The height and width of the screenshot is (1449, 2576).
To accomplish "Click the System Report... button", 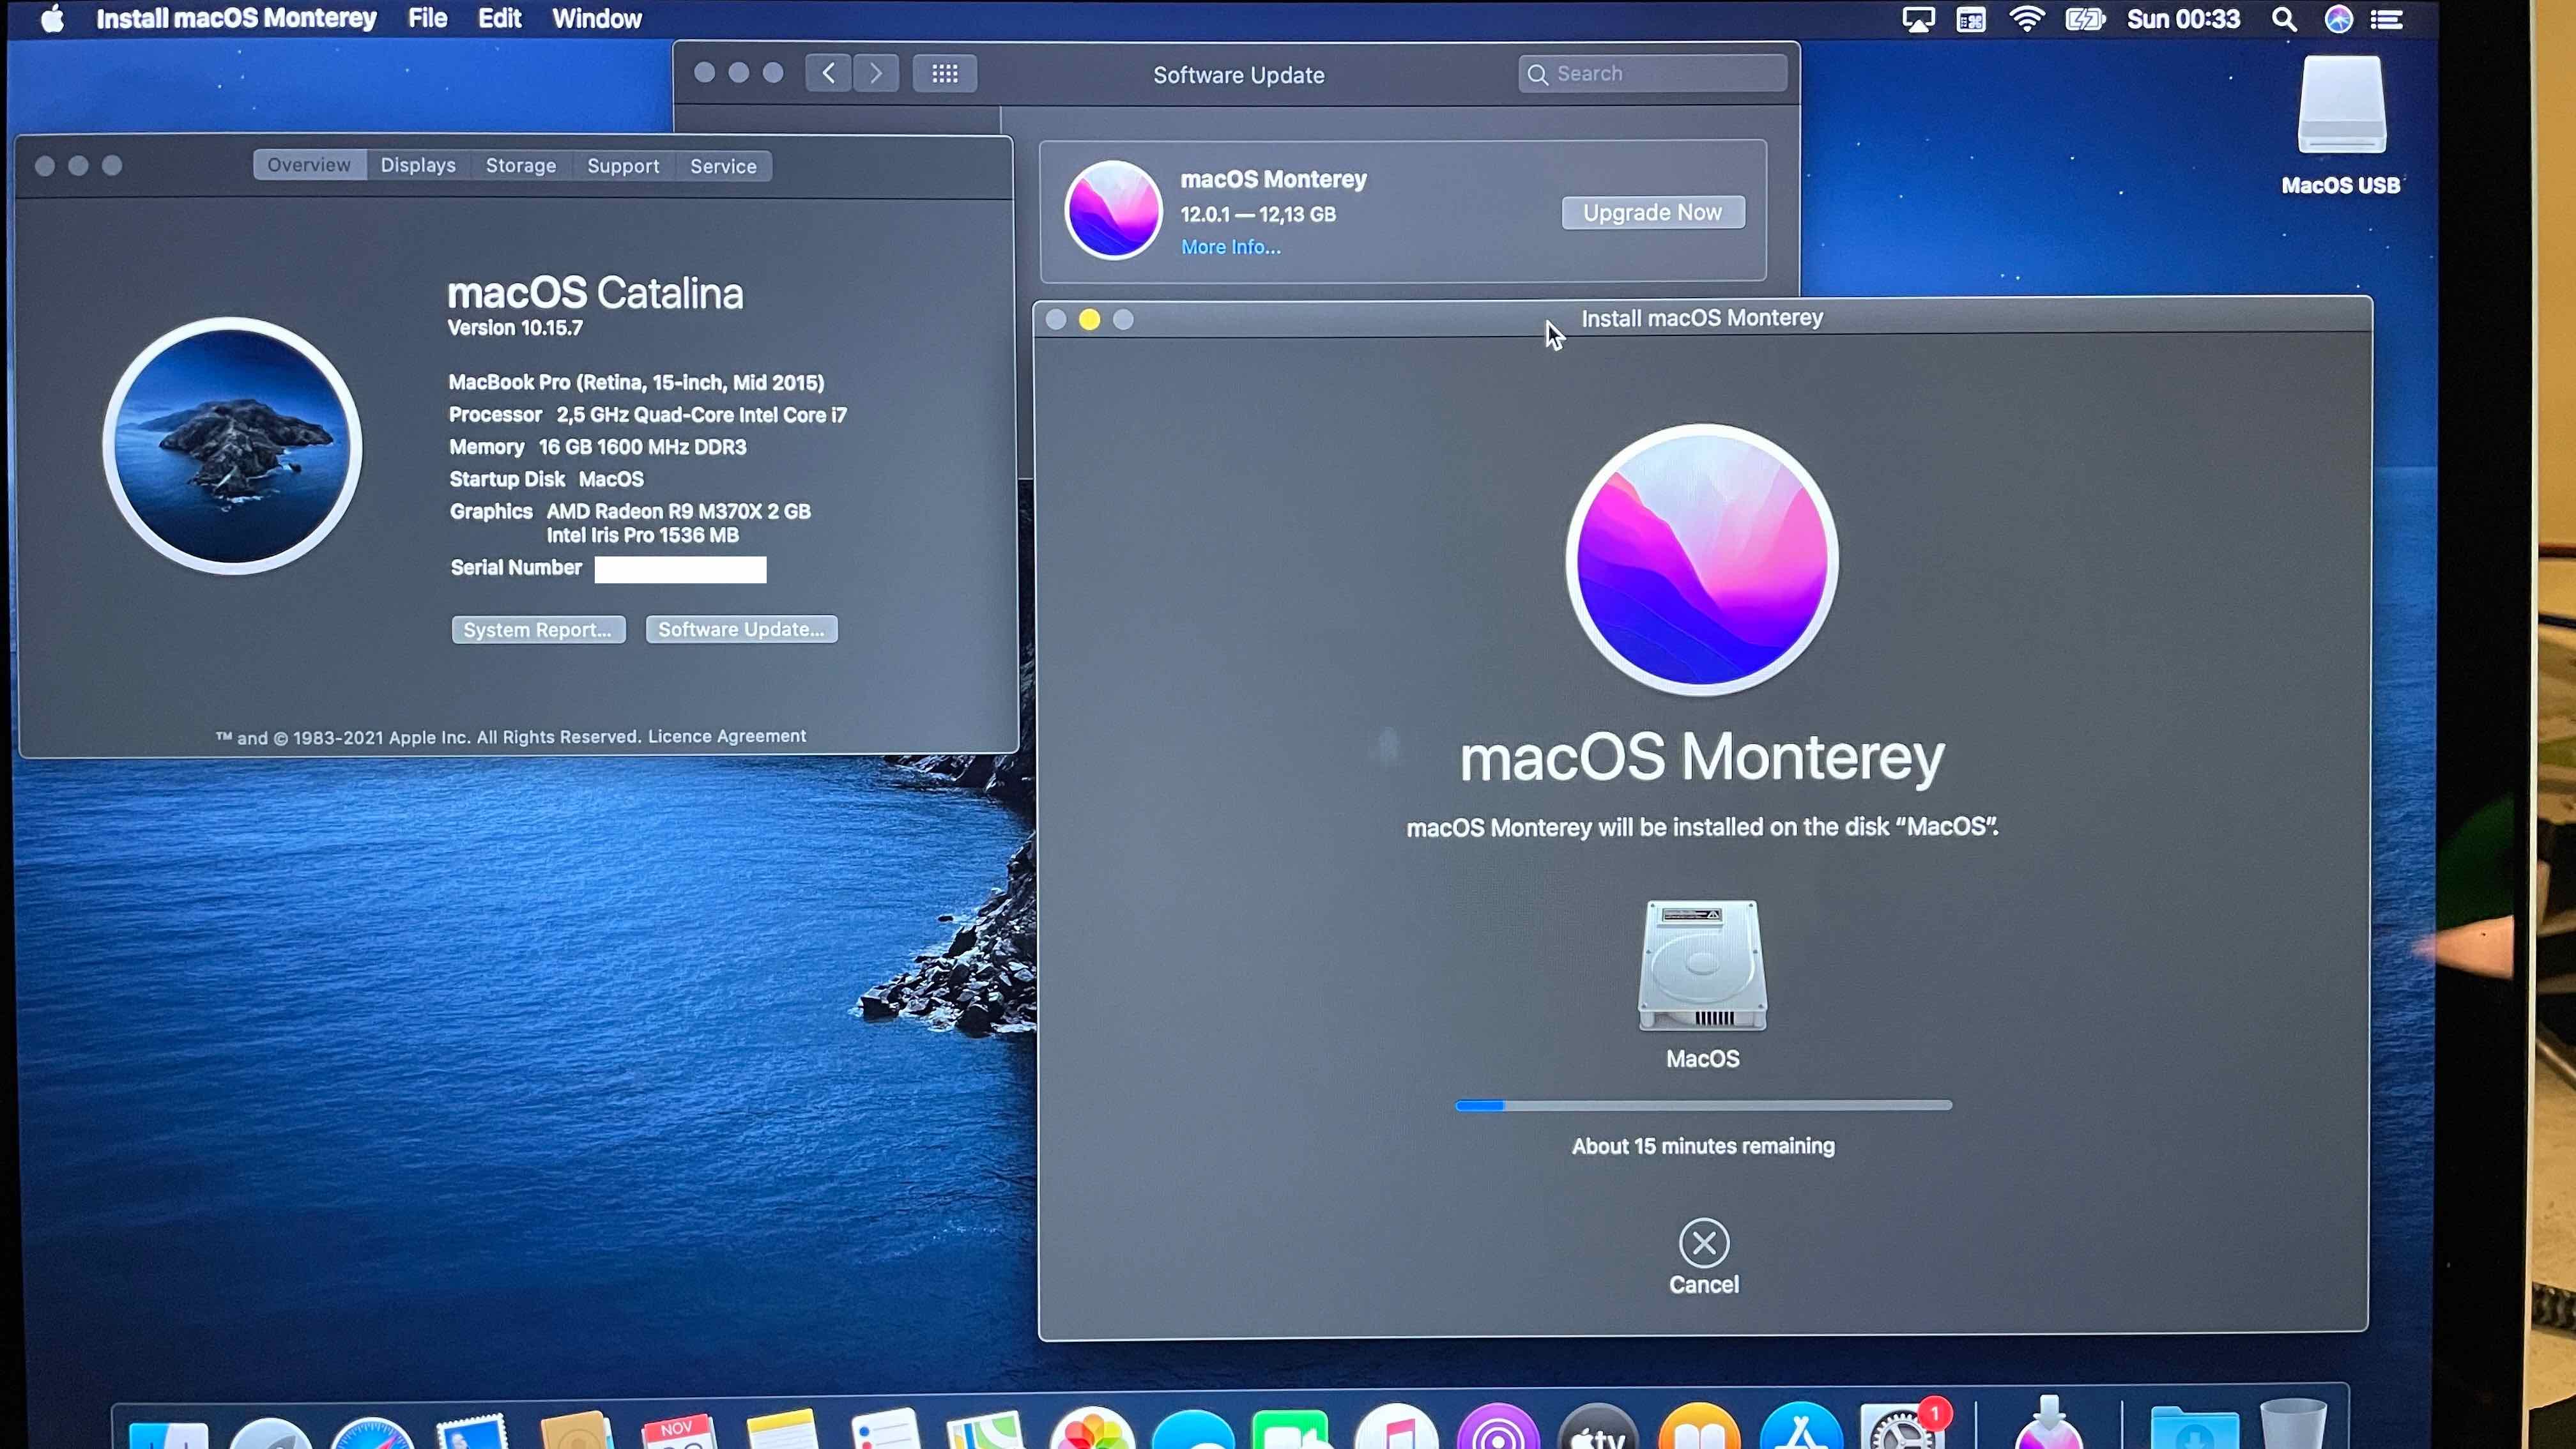I will click(x=537, y=629).
